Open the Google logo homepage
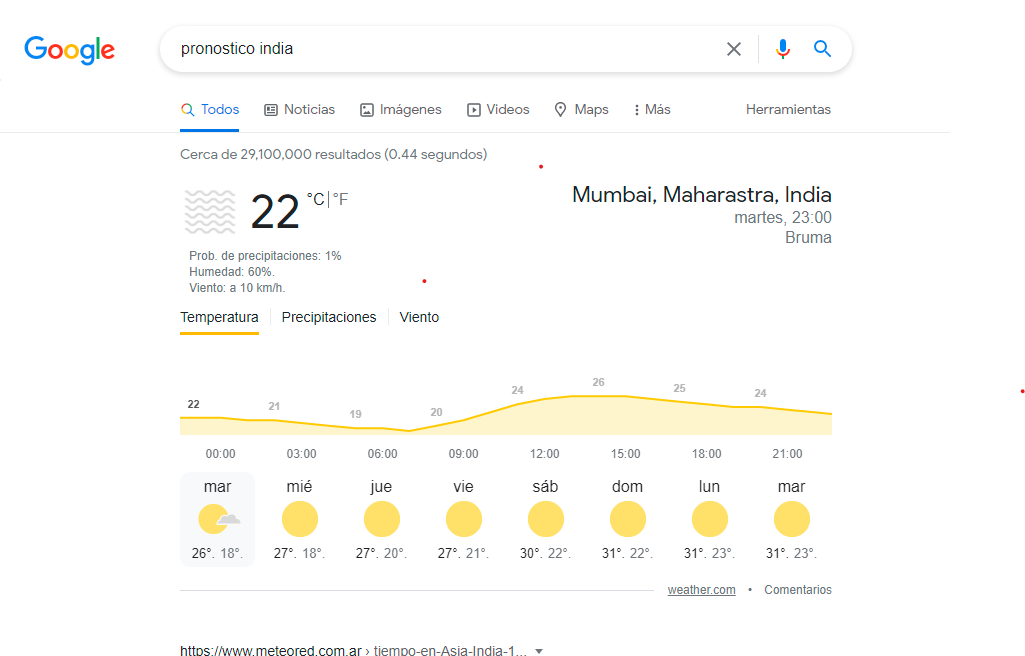The height and width of the screenshot is (656, 1025). pyautogui.click(x=69, y=50)
